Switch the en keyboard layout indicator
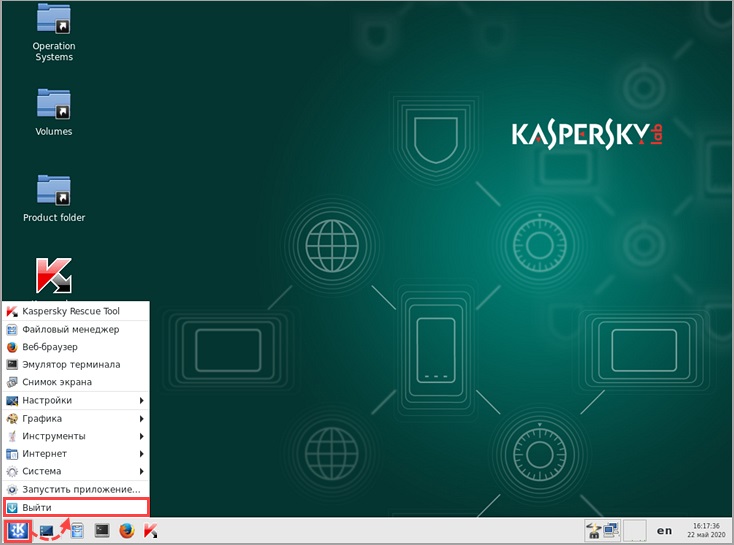The image size is (734, 545). (x=664, y=530)
